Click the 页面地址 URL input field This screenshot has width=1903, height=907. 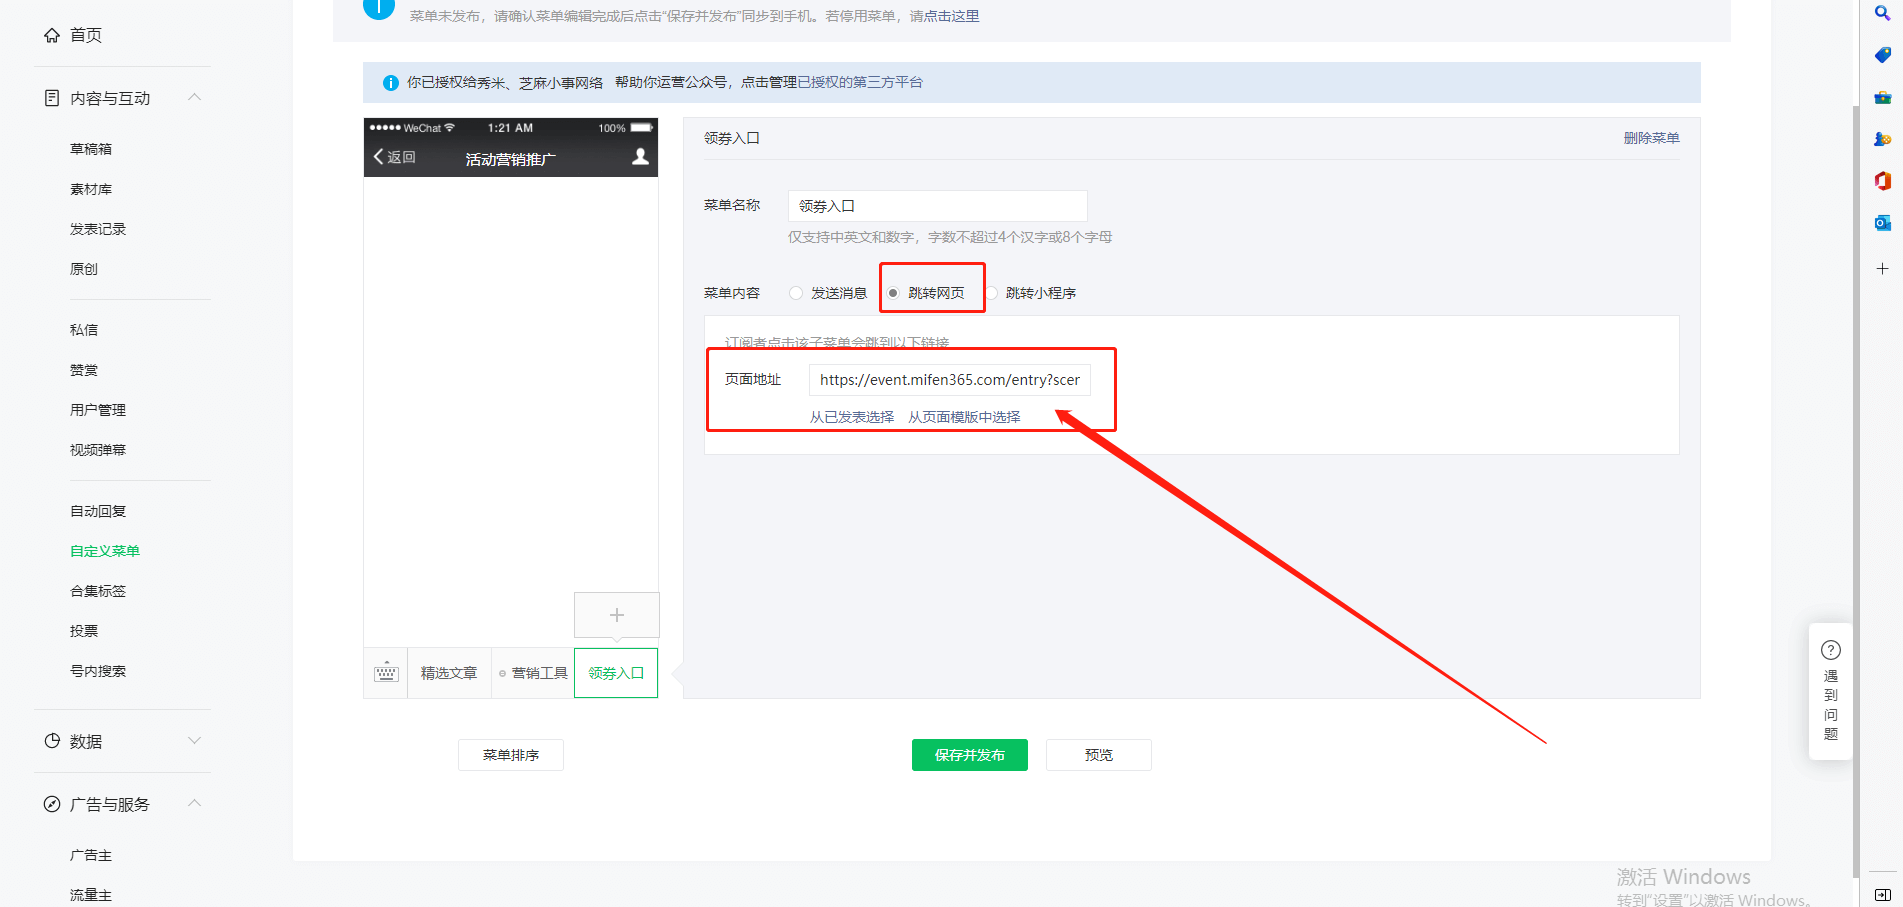tap(948, 380)
